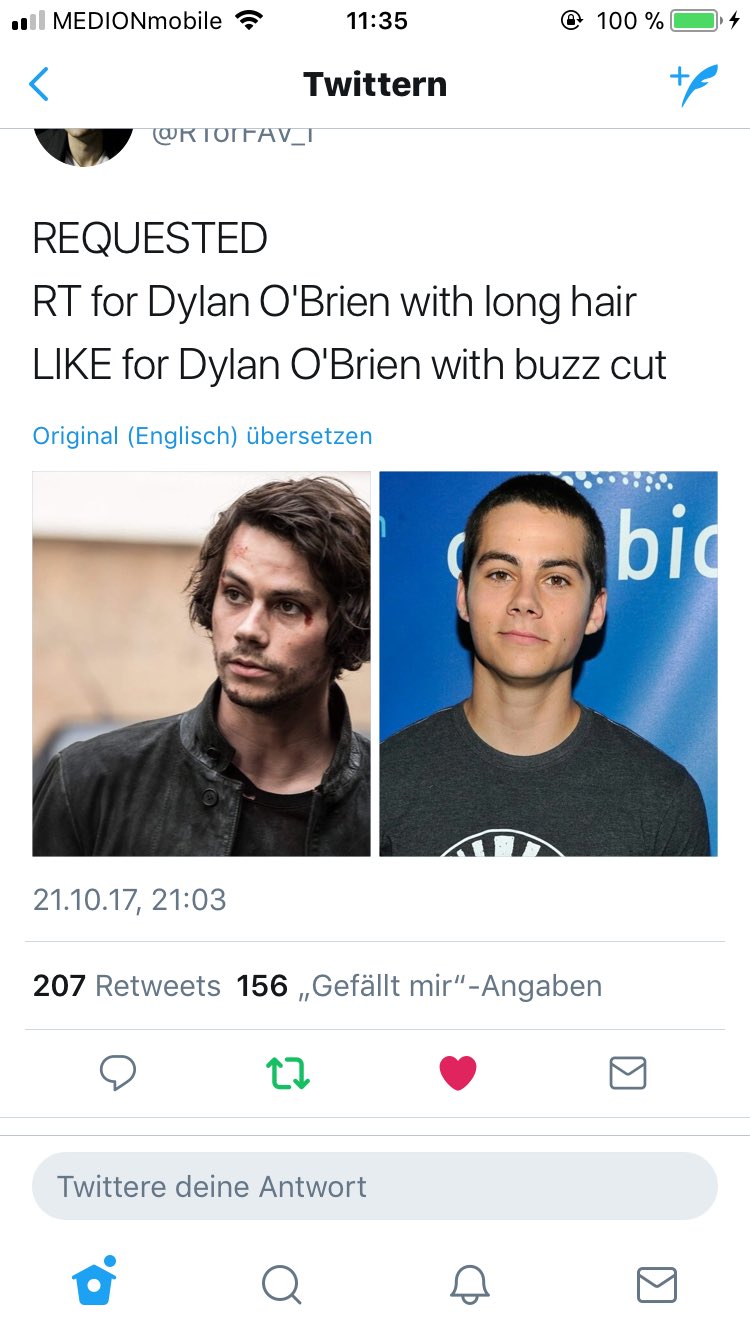The height and width of the screenshot is (1334, 750).
Task: Tap "Original (Englisch) übersetzen" link
Action: 202,436
